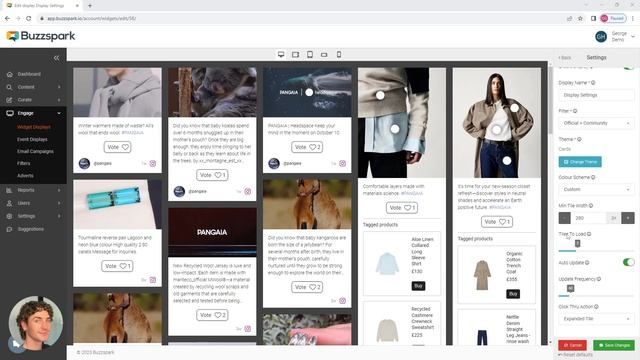The width and height of the screenshot is (640, 360).
Task: Click the red Cancel button
Action: [572, 345]
